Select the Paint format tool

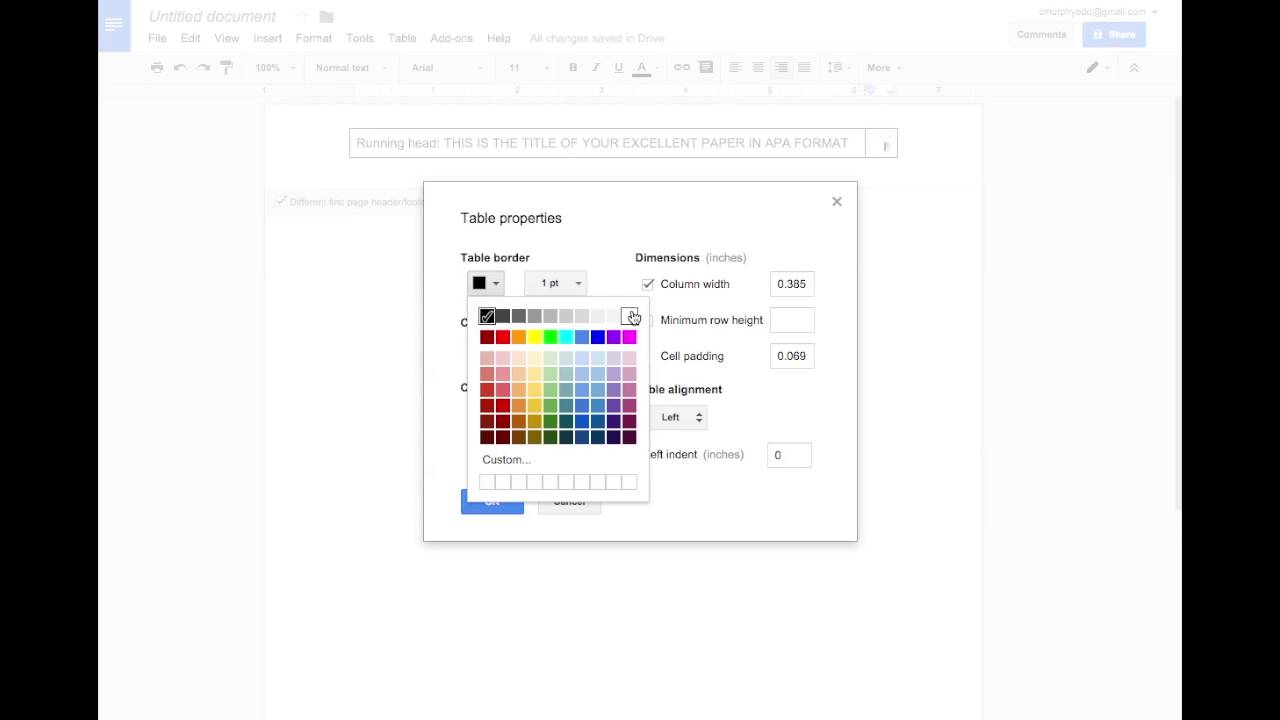pos(226,68)
